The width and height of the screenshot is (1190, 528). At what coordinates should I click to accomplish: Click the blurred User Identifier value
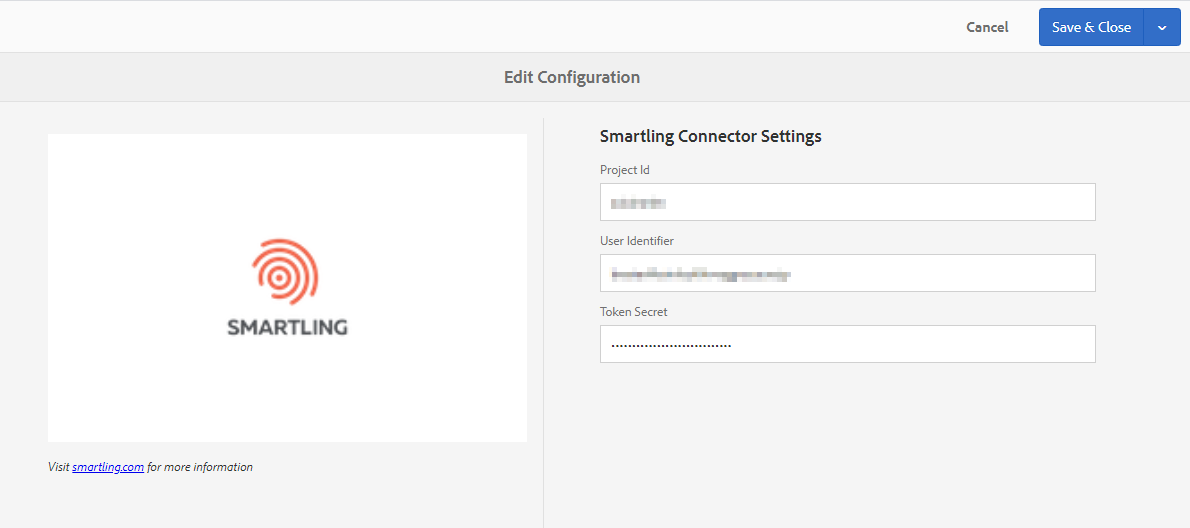[x=701, y=276]
